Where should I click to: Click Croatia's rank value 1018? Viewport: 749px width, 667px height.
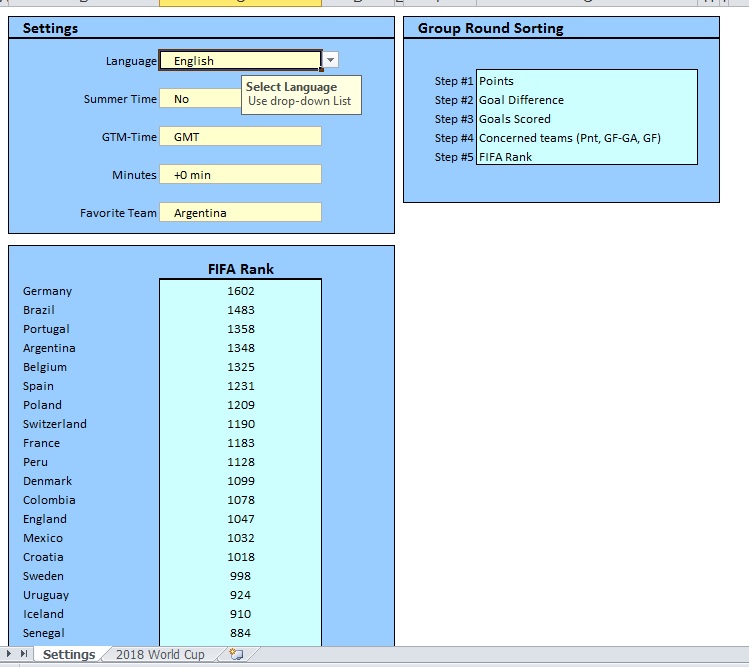[x=240, y=557]
